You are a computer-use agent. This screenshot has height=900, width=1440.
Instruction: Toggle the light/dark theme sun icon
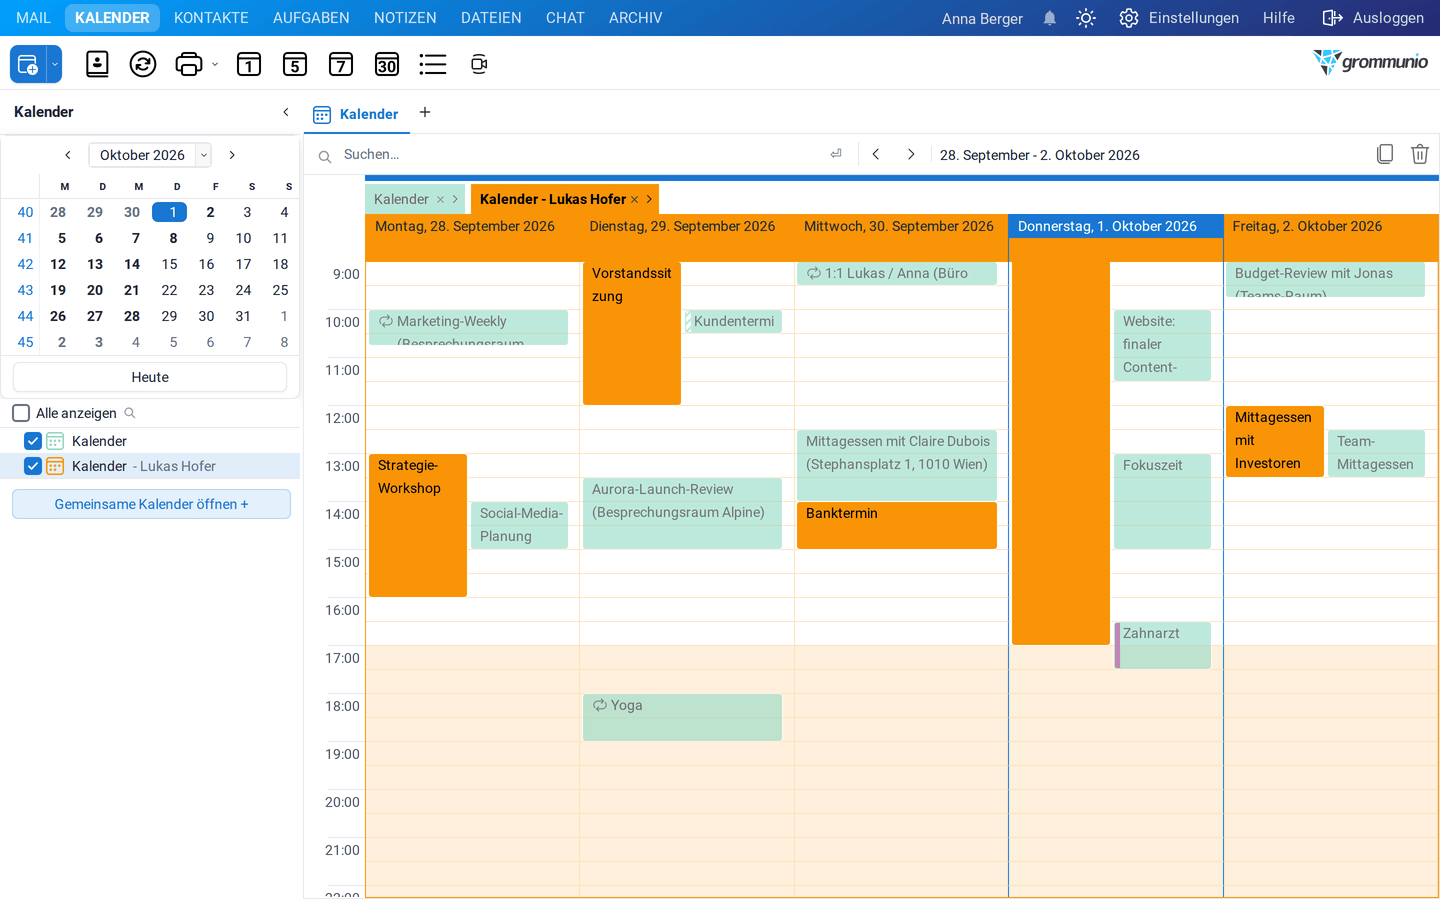coord(1086,18)
